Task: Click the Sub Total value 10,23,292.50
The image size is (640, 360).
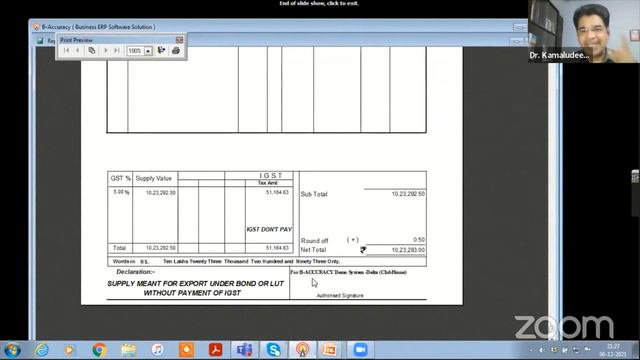Action: coord(408,194)
